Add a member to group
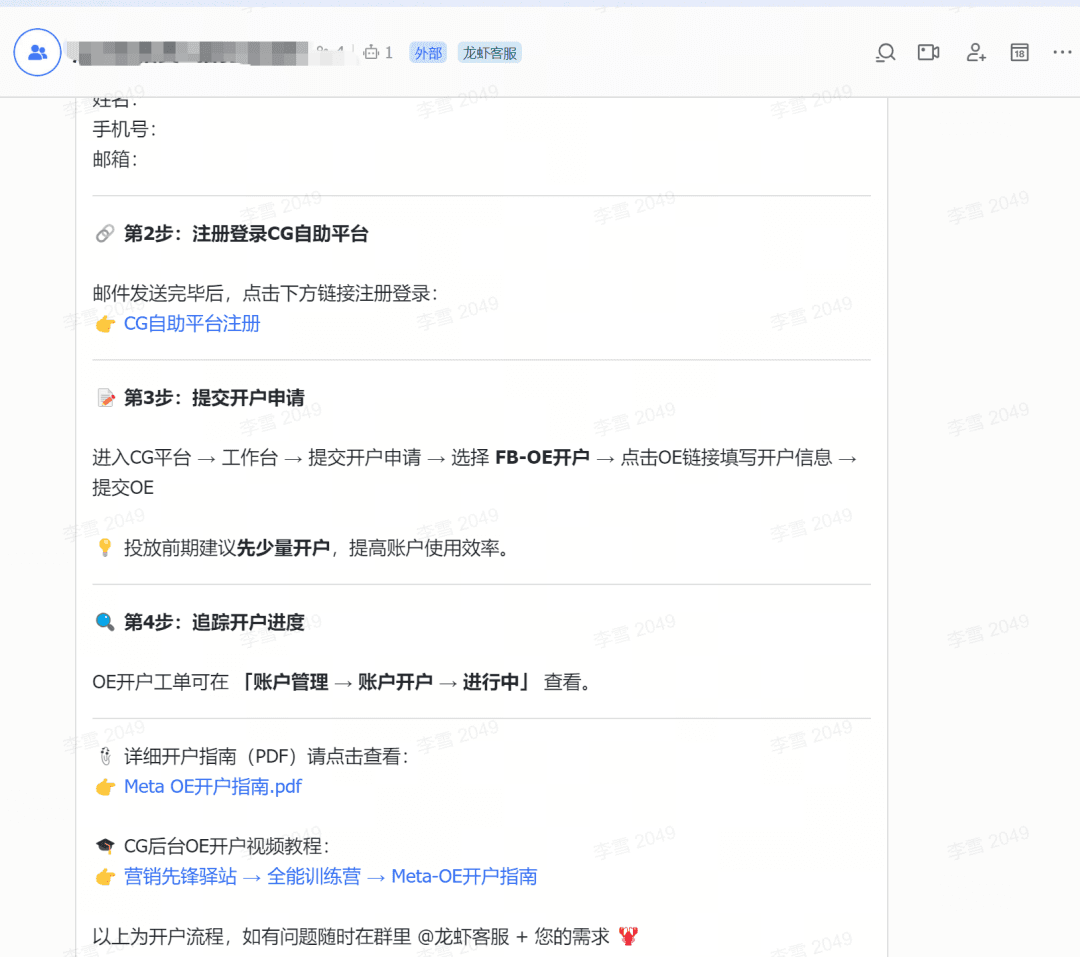The image size is (1080, 957). (x=975, y=52)
